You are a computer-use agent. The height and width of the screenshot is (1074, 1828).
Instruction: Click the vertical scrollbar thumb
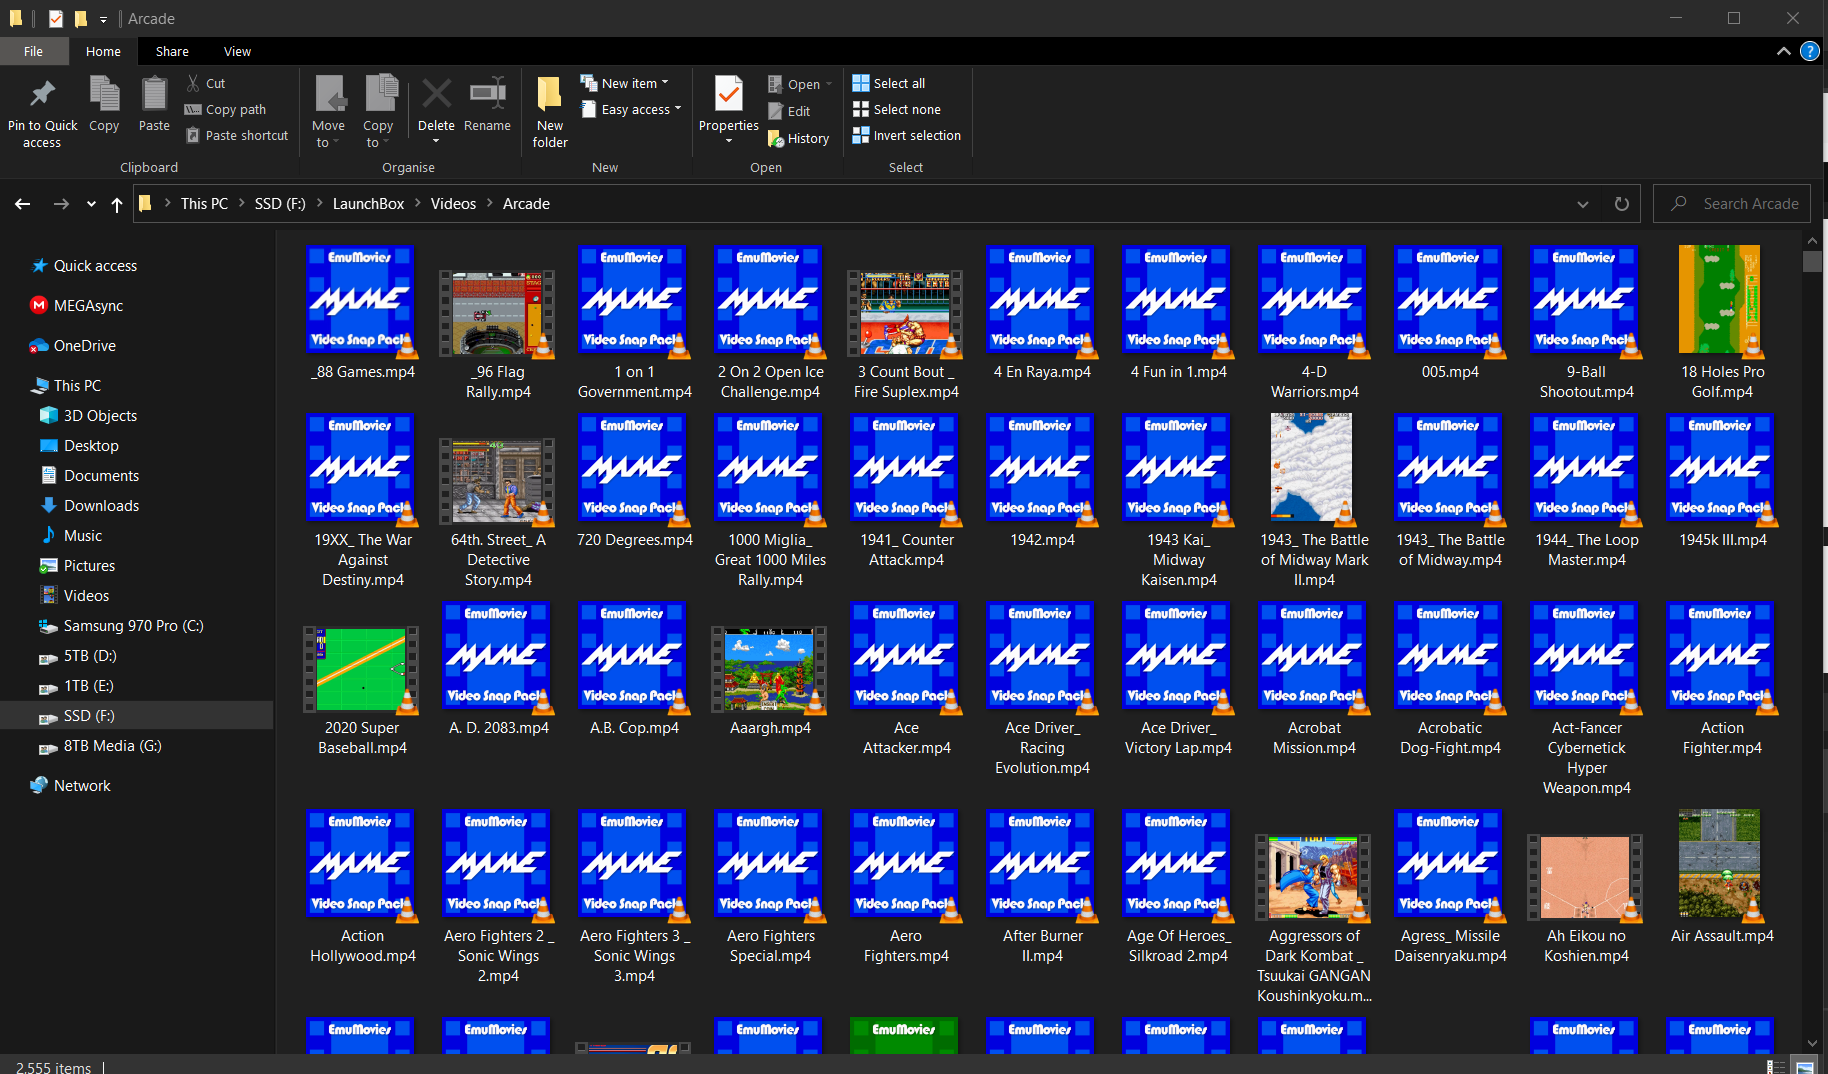(1812, 262)
